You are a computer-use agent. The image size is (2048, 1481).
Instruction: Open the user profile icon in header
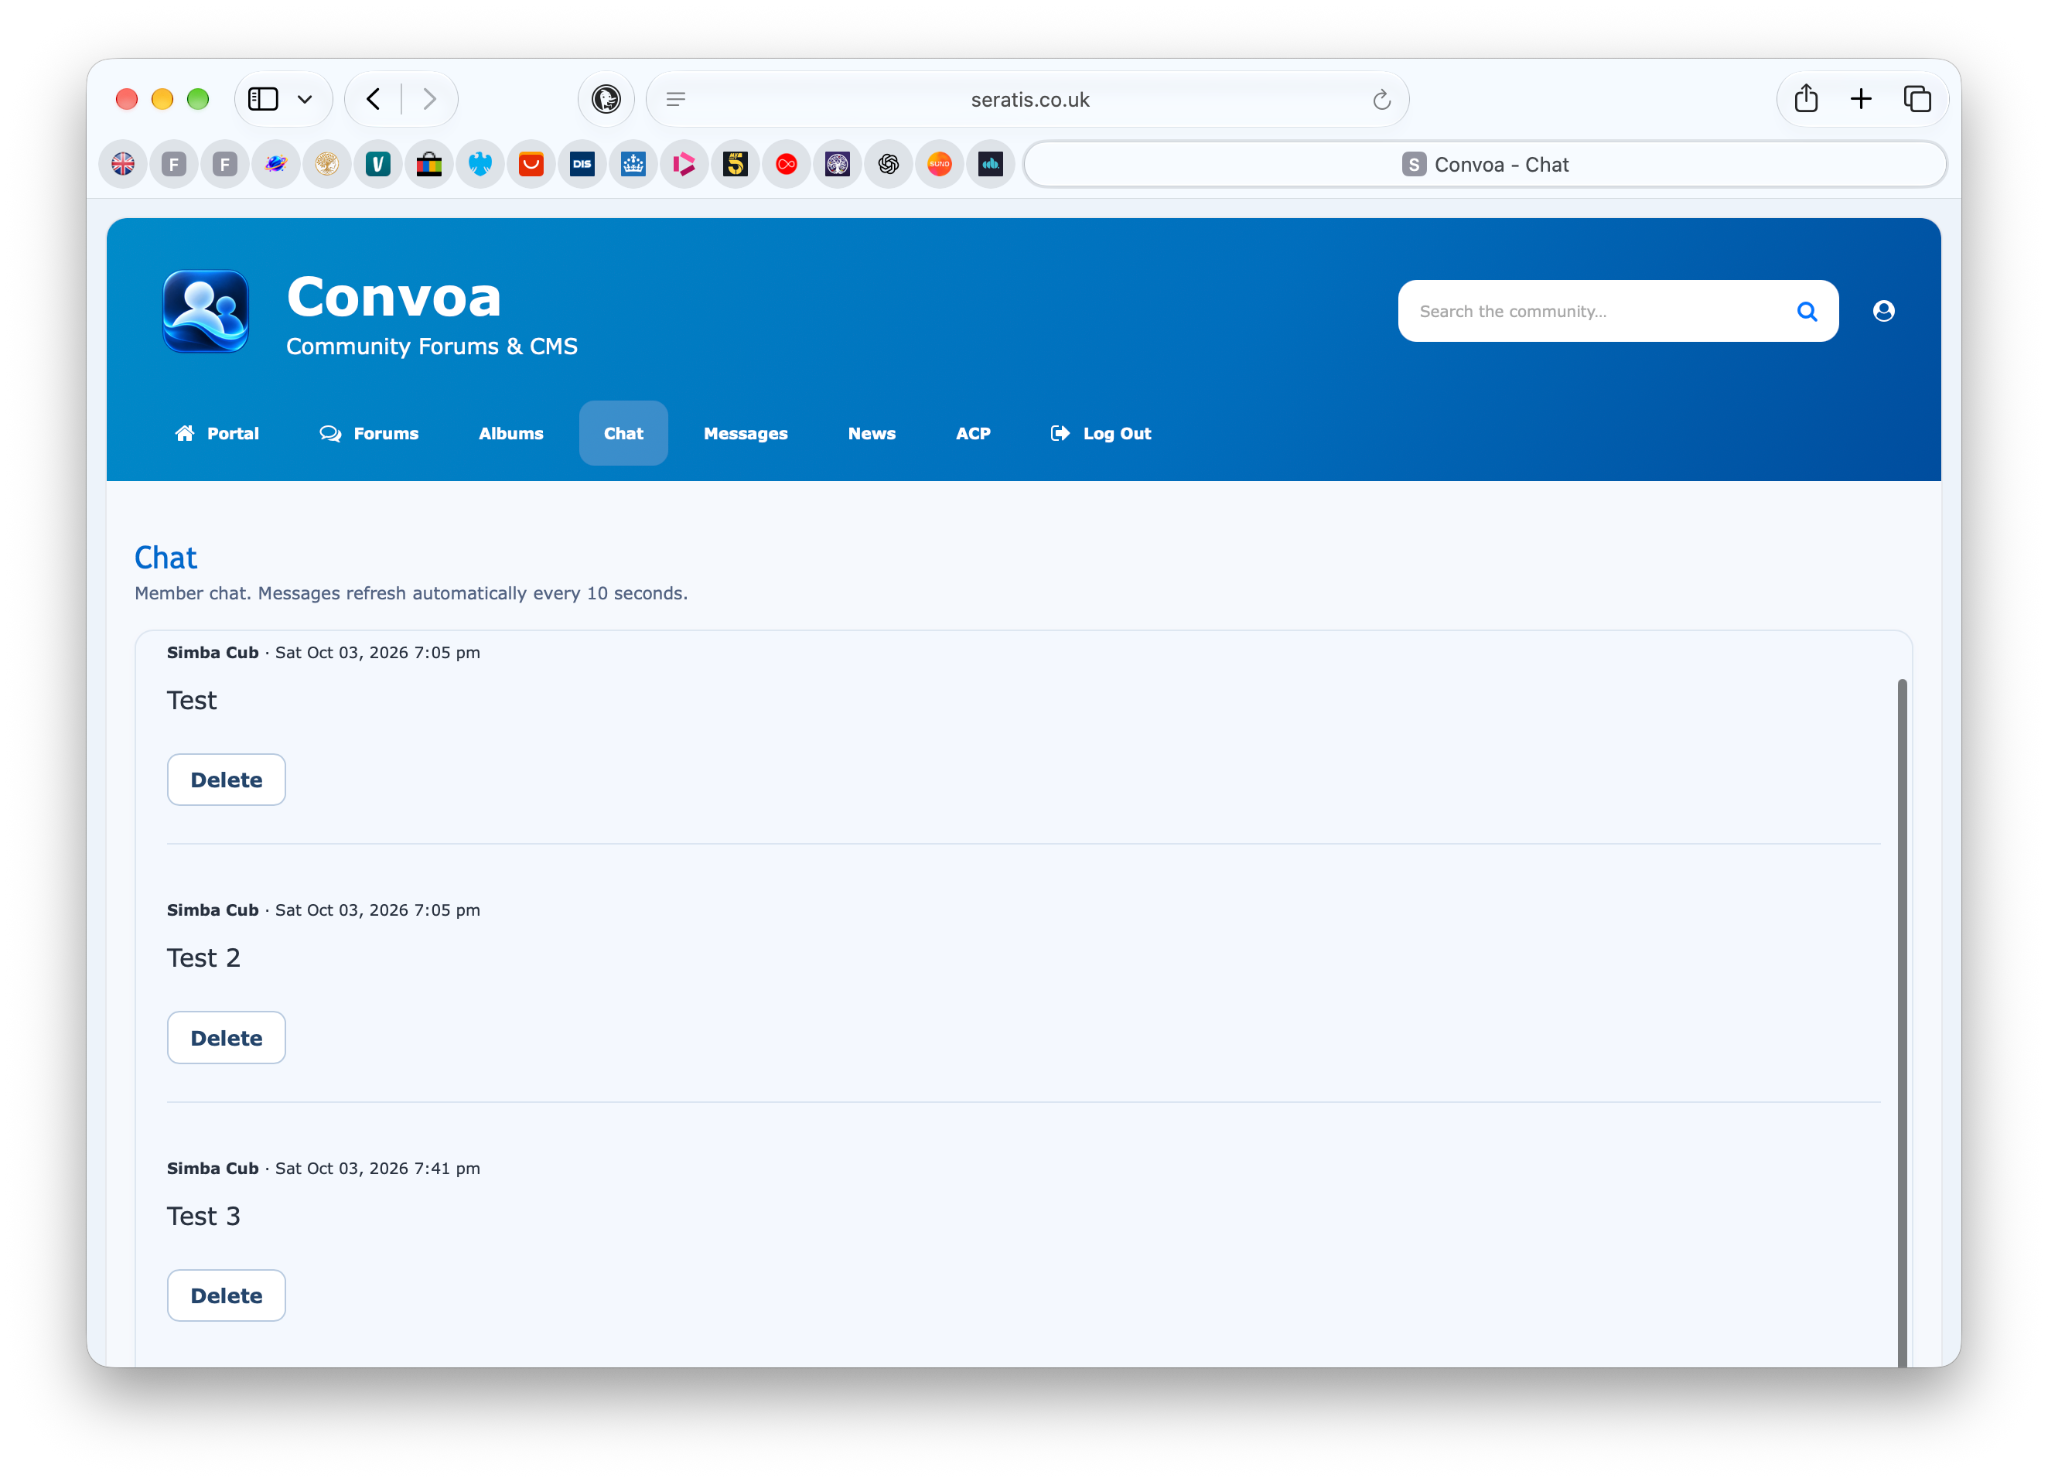1884,311
